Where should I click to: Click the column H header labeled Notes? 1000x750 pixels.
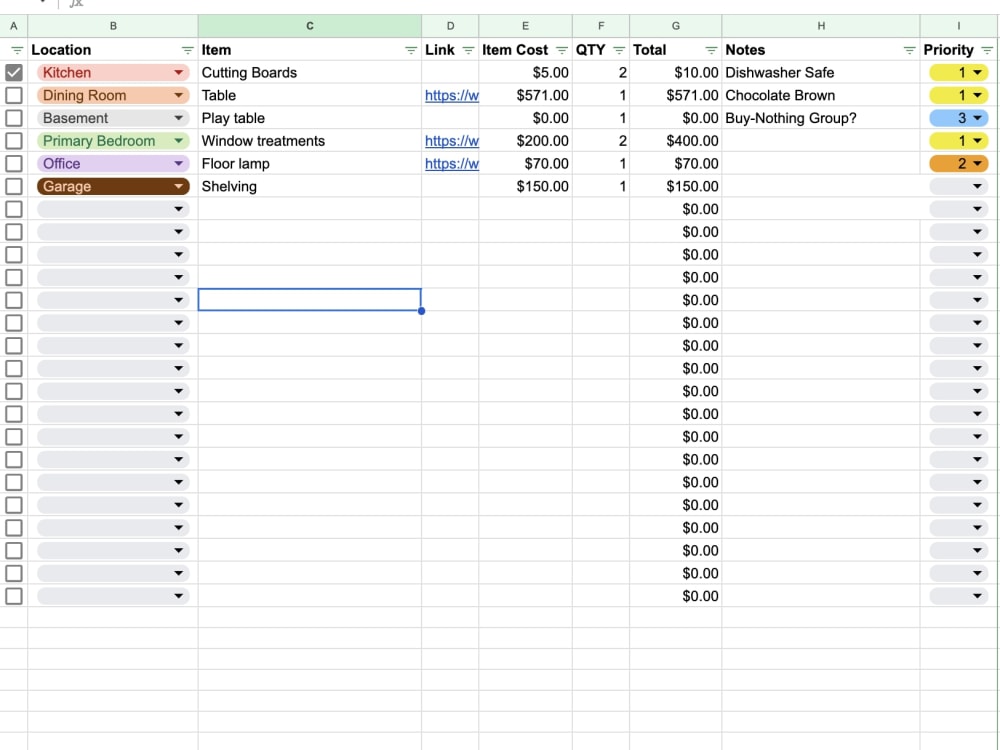(x=821, y=25)
